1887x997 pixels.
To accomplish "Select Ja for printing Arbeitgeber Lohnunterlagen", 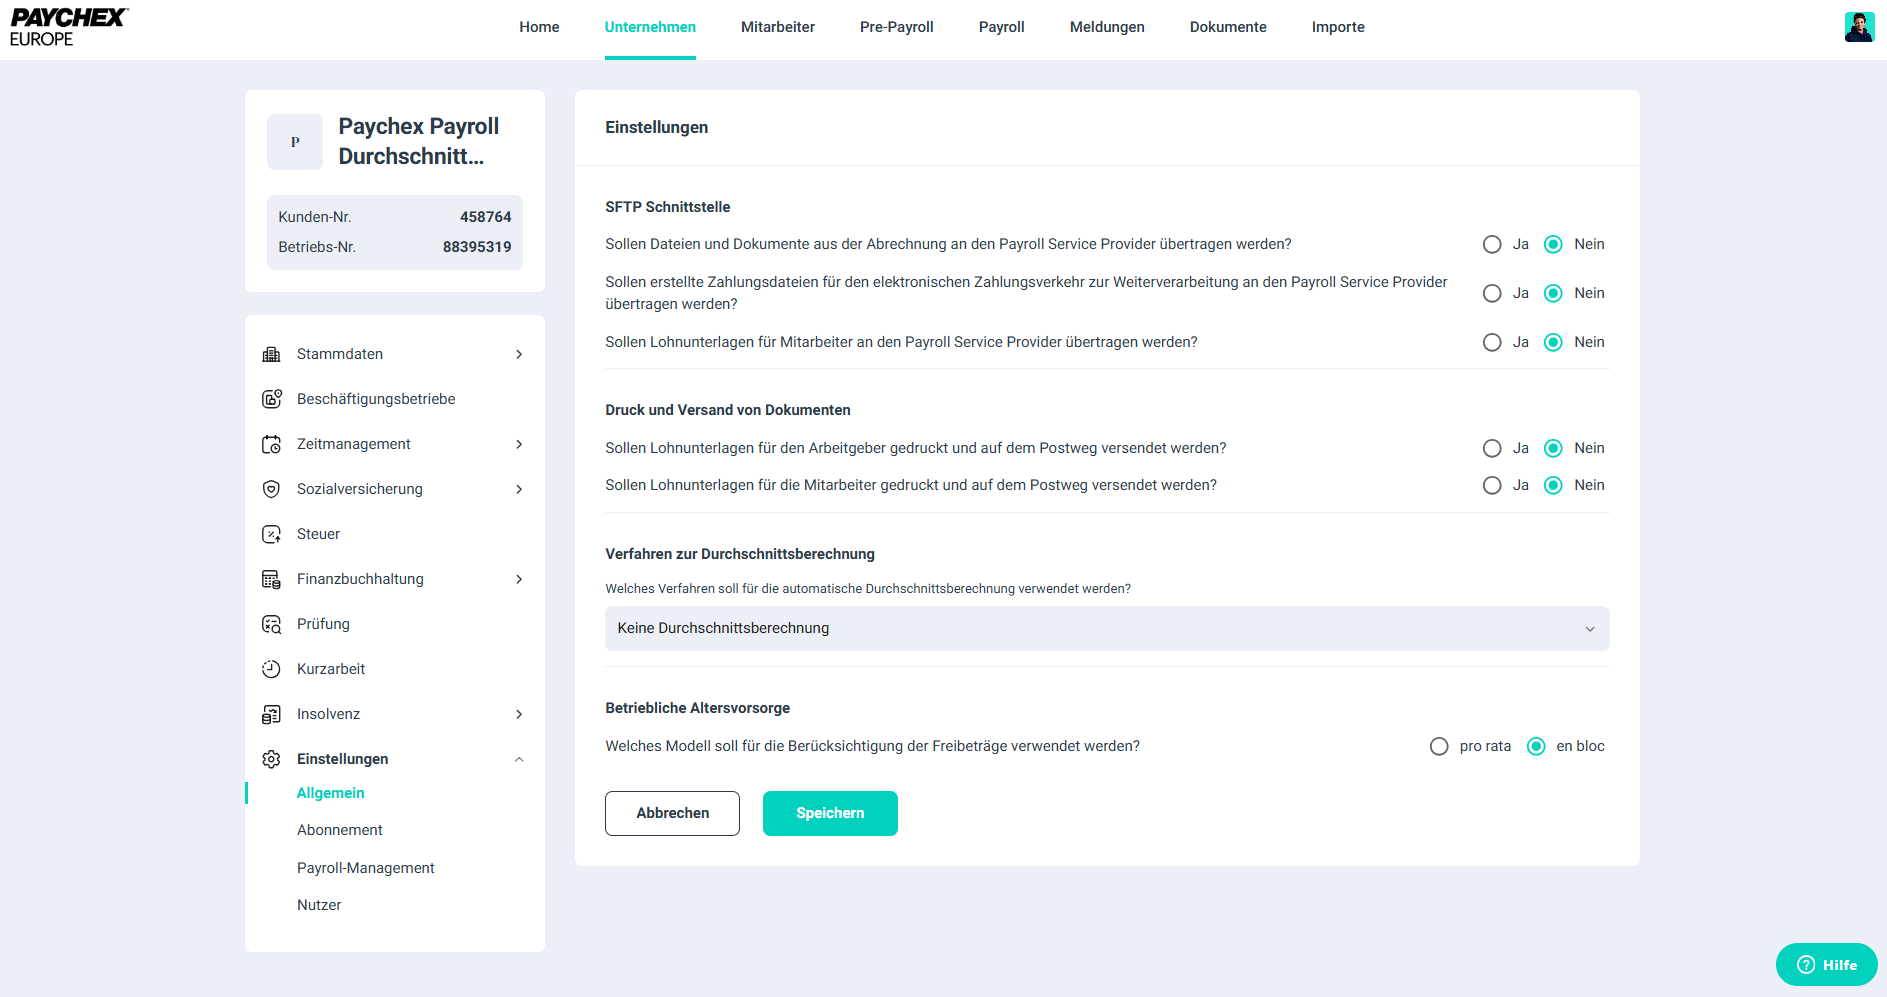I will (1492, 448).
